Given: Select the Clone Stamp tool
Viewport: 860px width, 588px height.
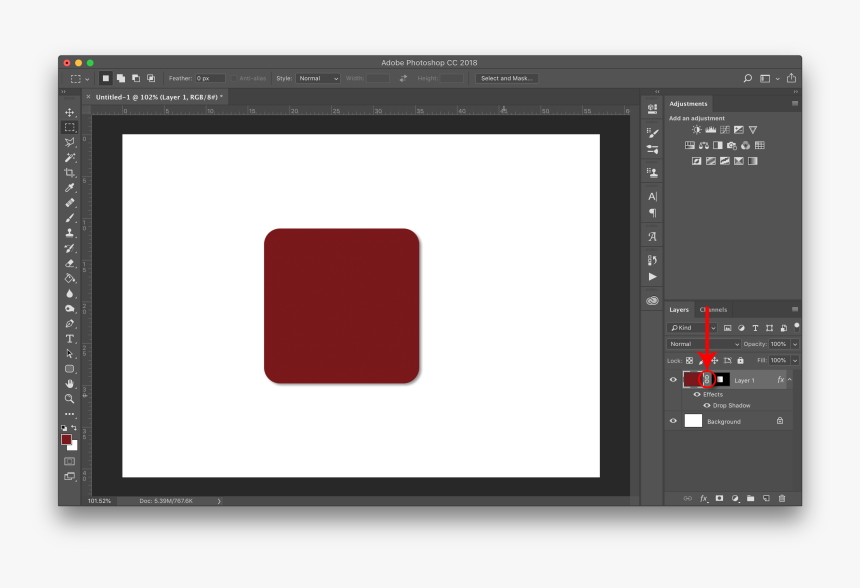Looking at the screenshot, I should (70, 233).
